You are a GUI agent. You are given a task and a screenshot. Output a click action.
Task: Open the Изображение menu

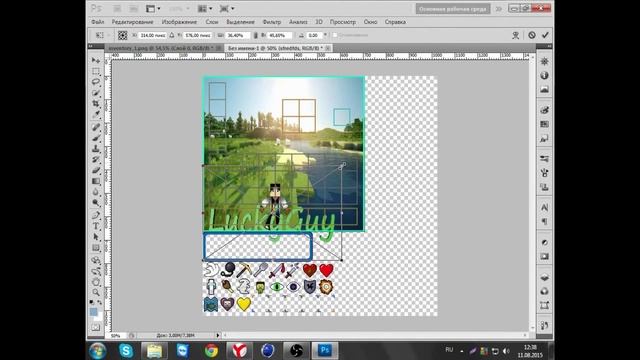pos(179,22)
